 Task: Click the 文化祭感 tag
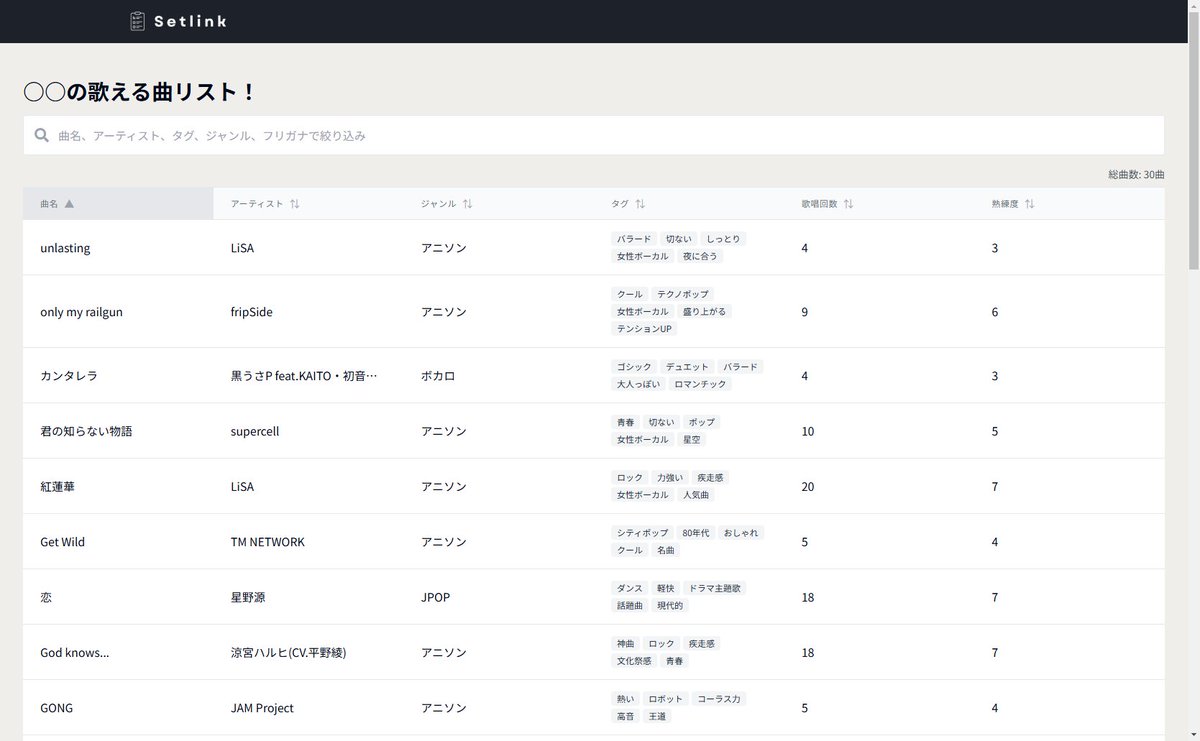(x=634, y=661)
